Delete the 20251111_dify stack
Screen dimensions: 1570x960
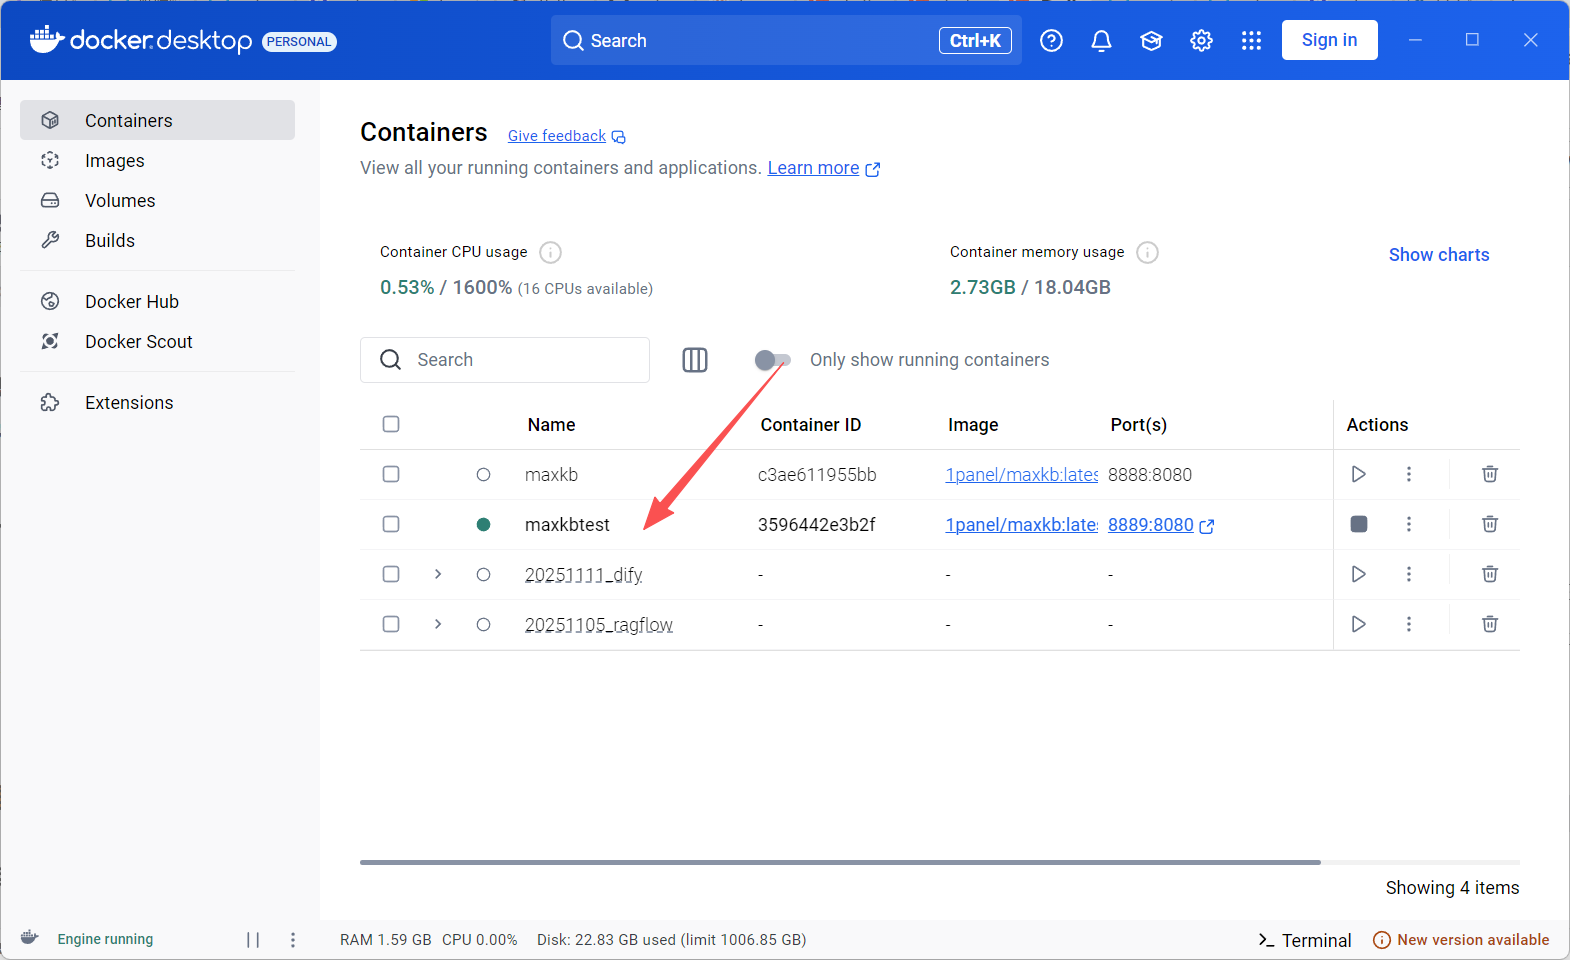[1490, 574]
